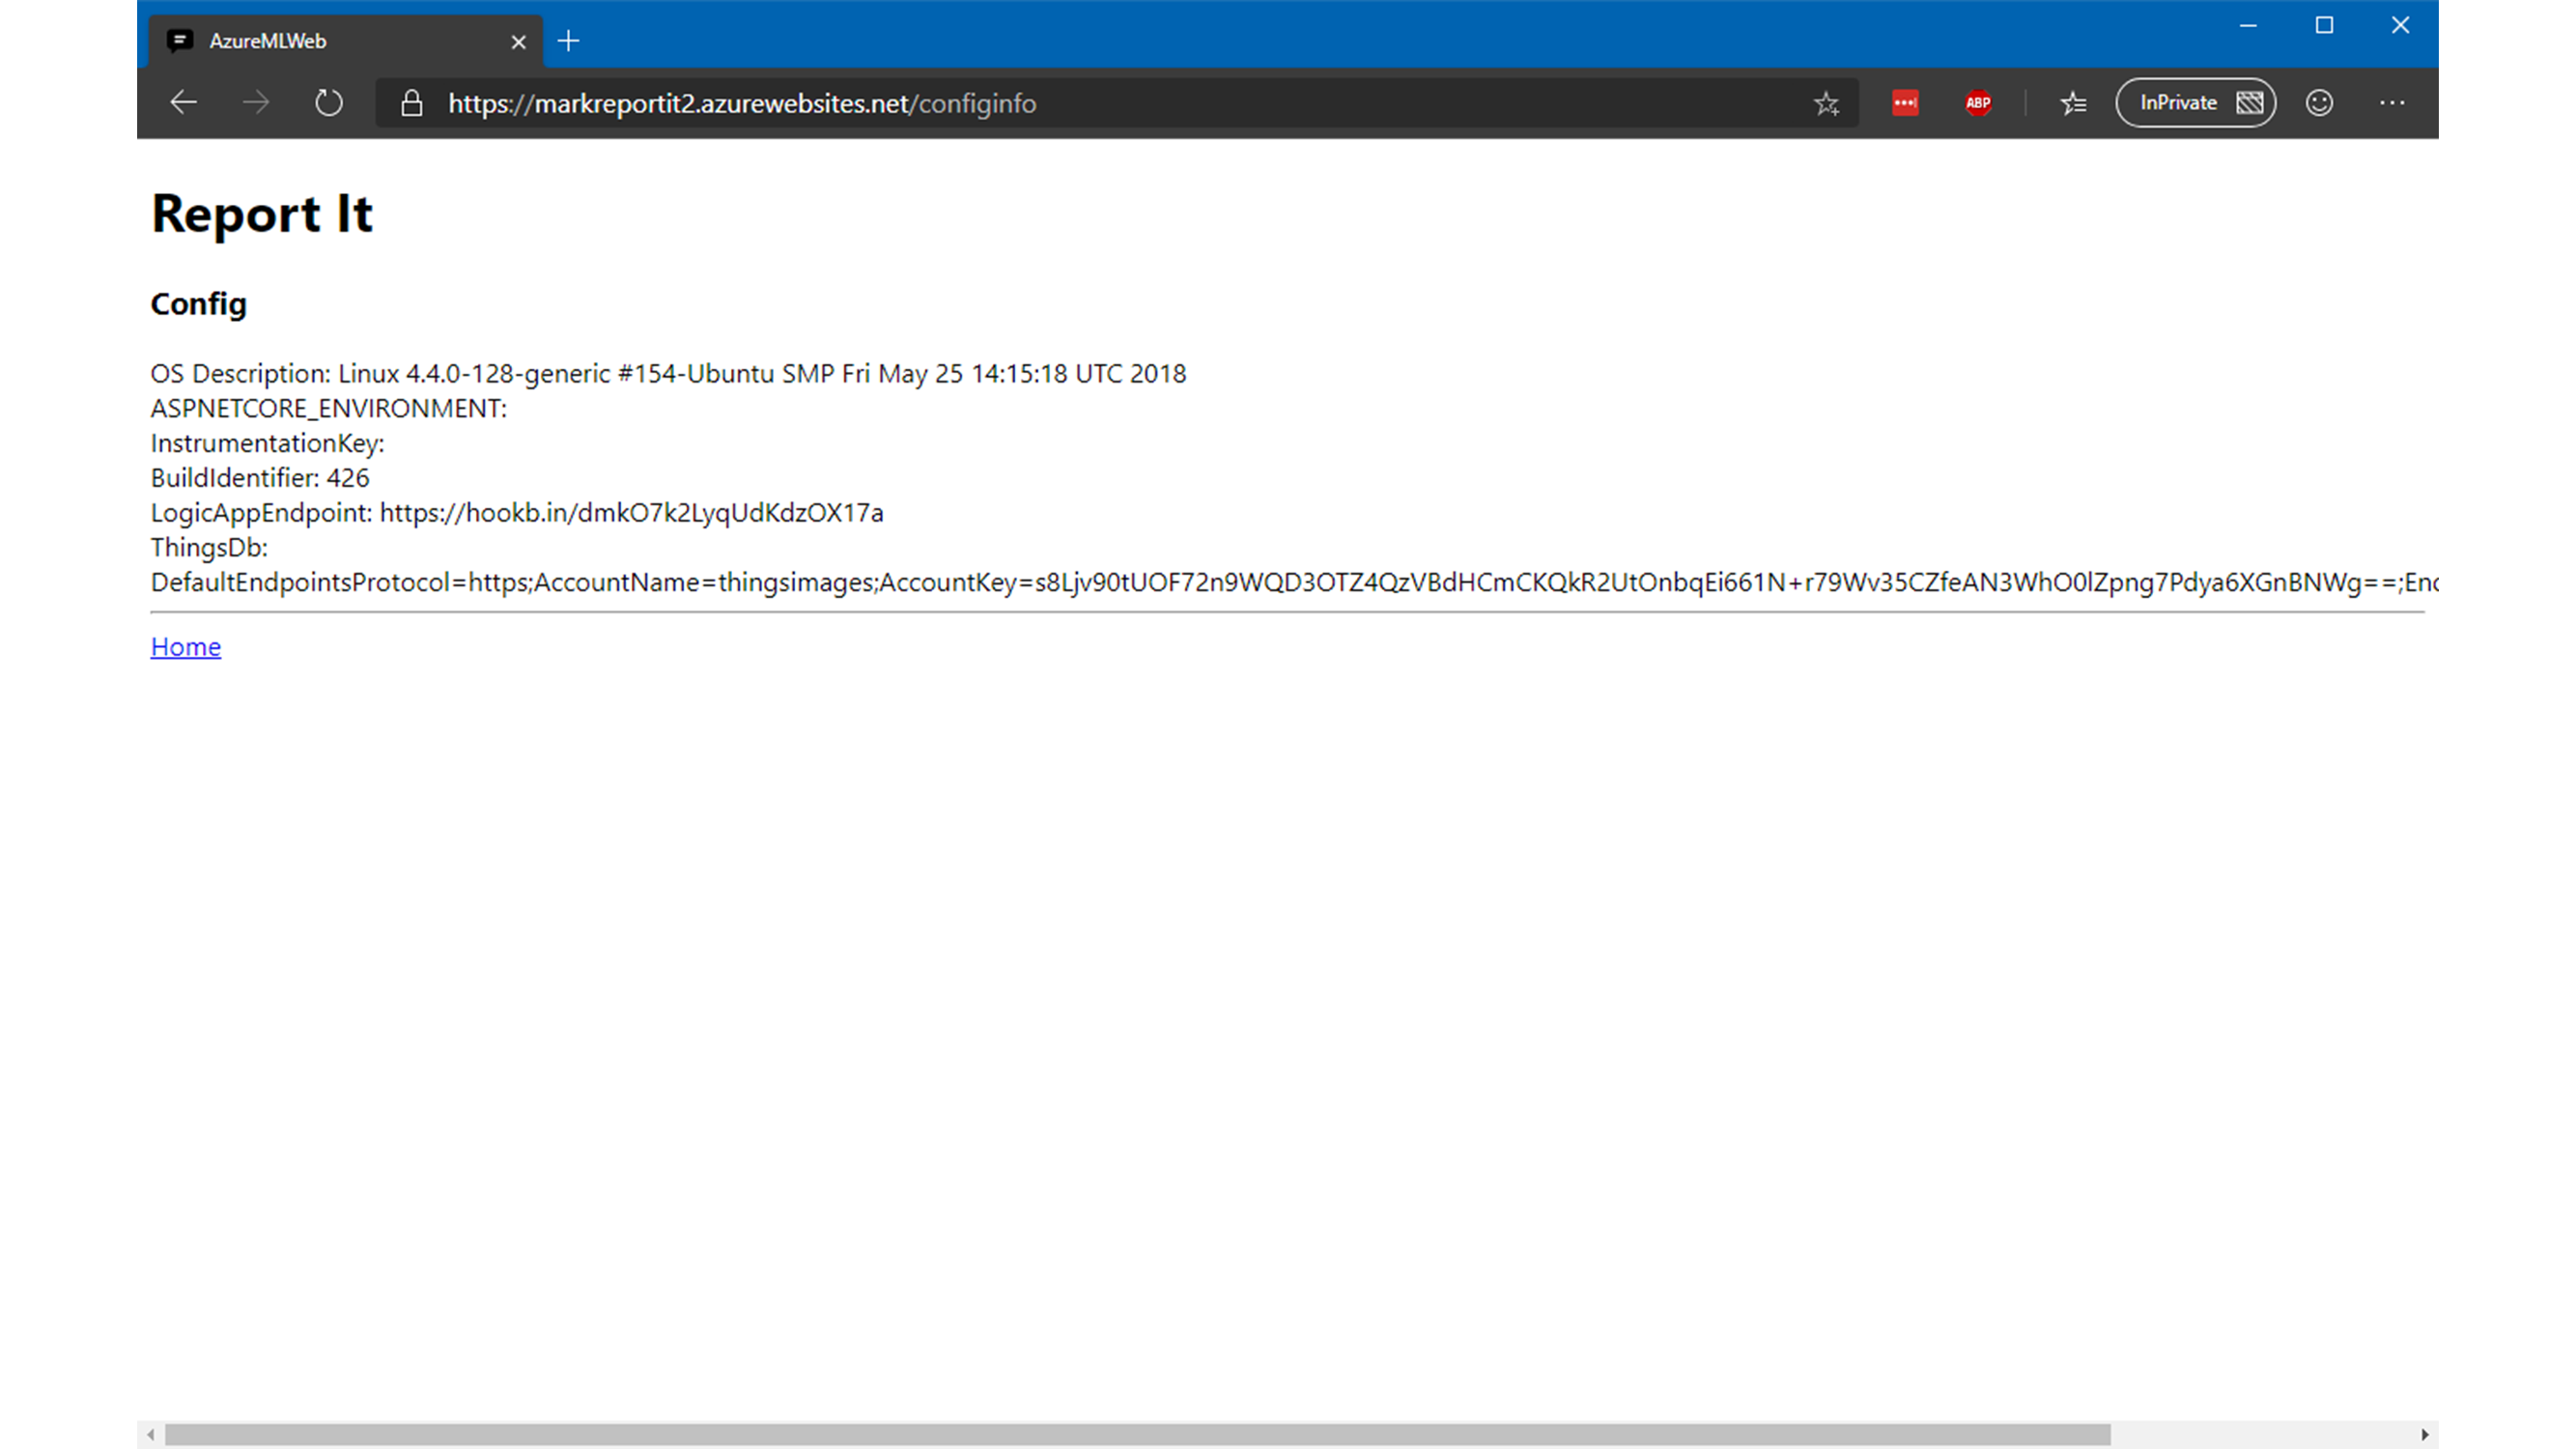Click the InPrivate profile button
The height and width of the screenshot is (1449, 2576).
[x=2195, y=103]
